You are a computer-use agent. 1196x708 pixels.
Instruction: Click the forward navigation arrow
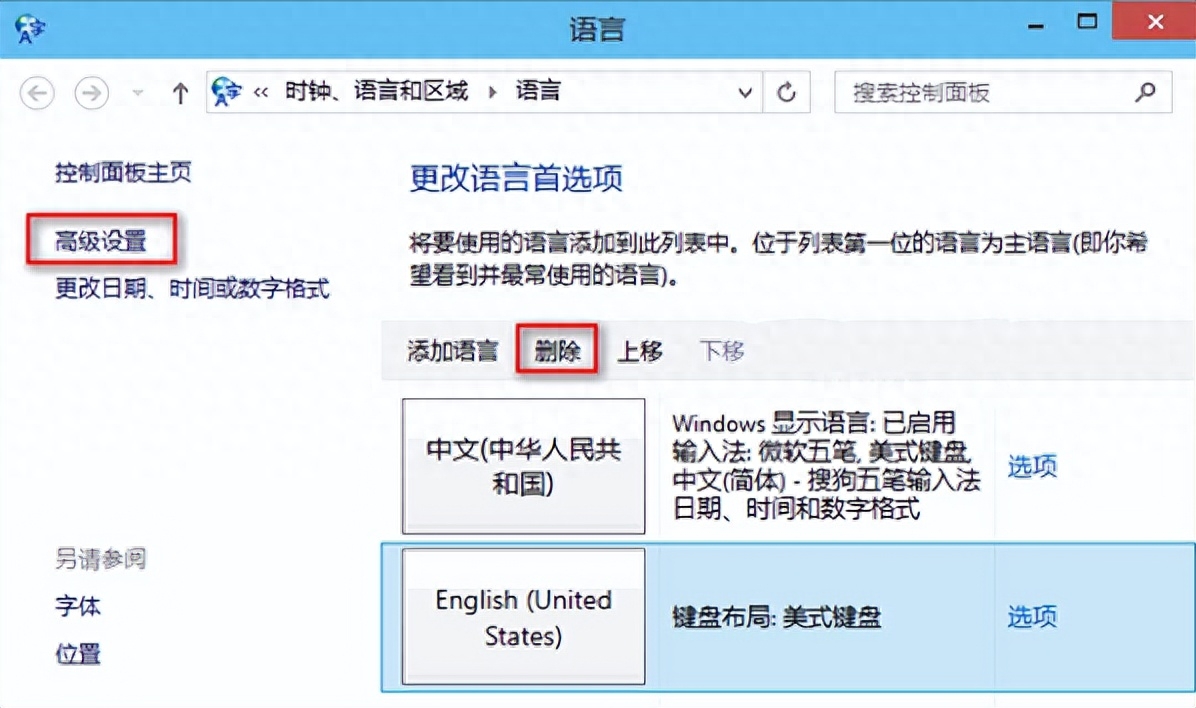point(91,92)
